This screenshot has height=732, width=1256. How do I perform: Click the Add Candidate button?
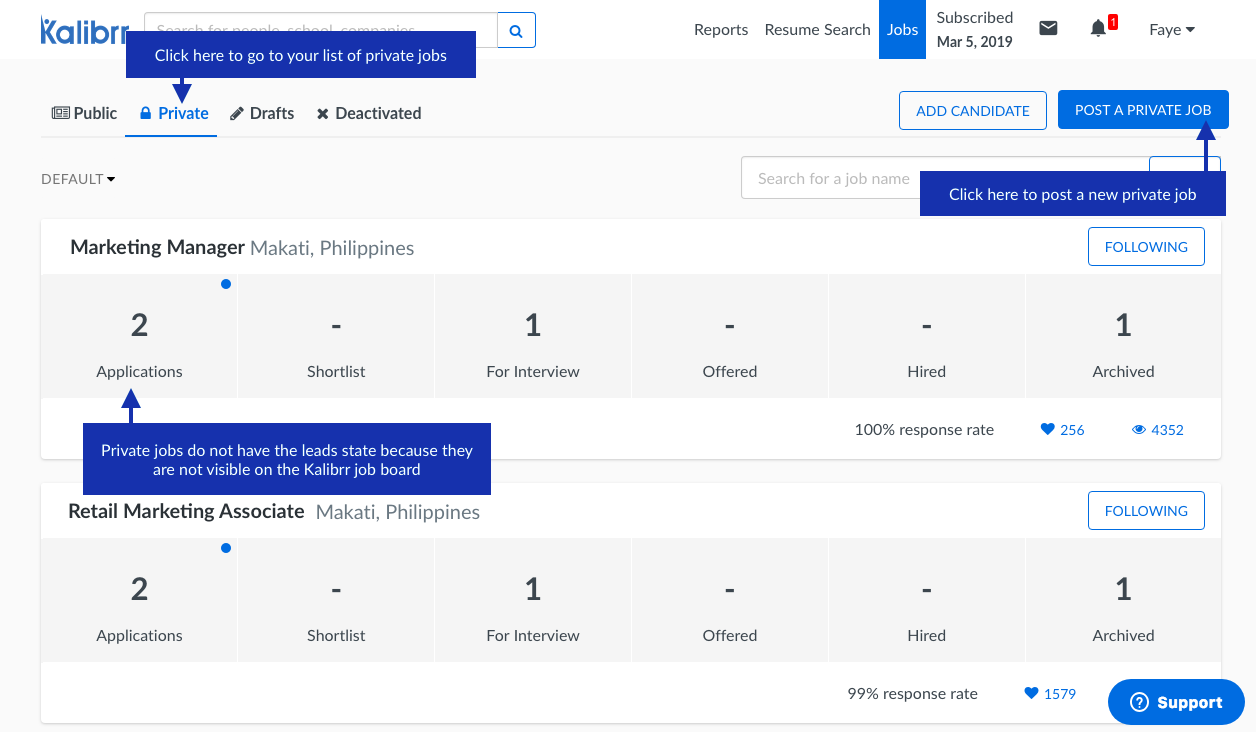click(972, 111)
